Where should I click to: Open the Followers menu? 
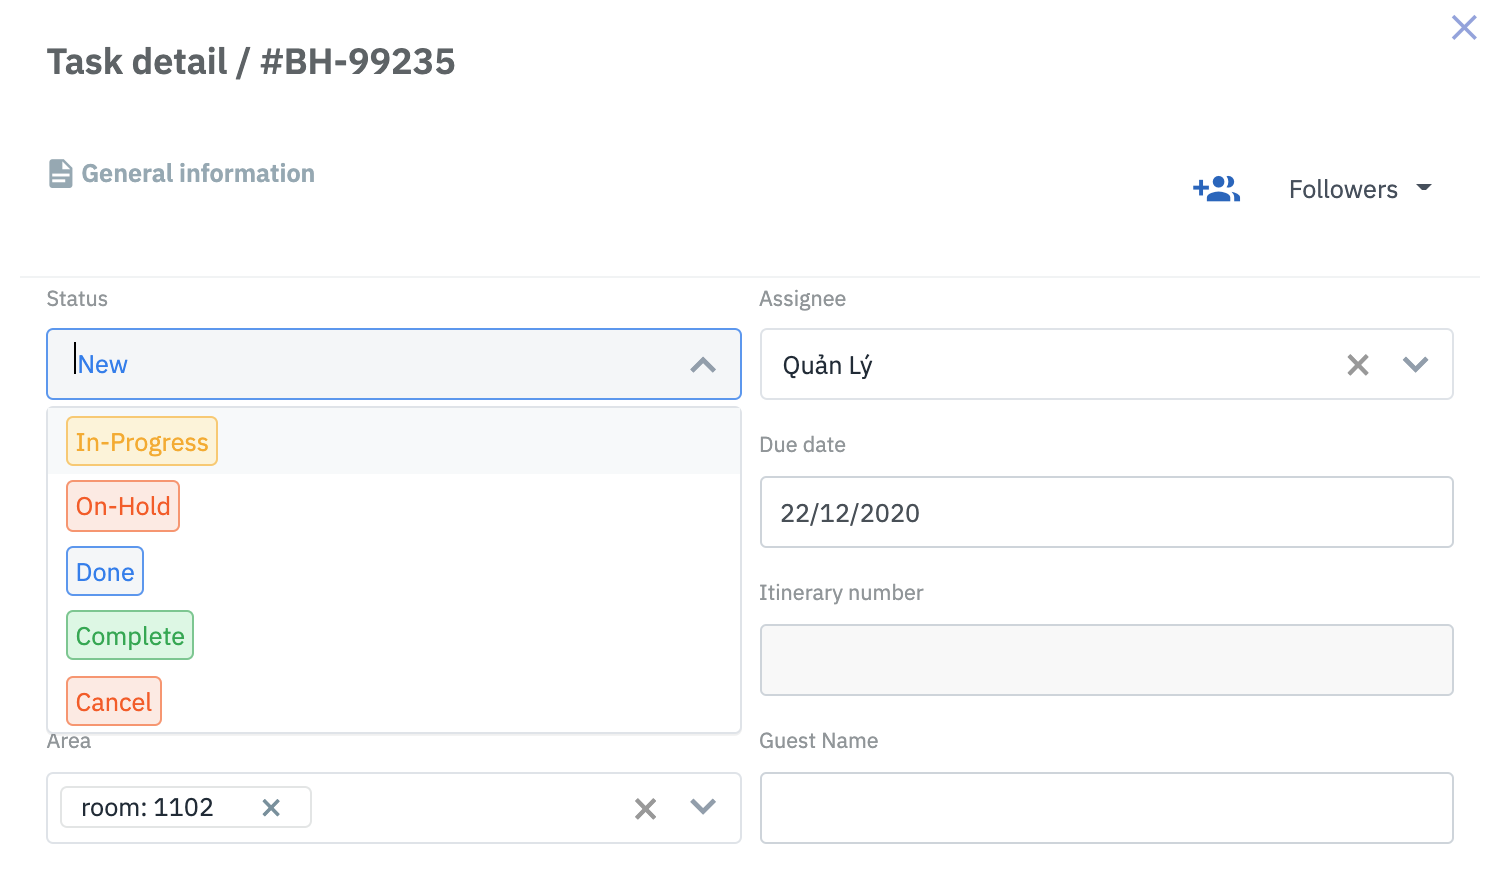(1358, 188)
